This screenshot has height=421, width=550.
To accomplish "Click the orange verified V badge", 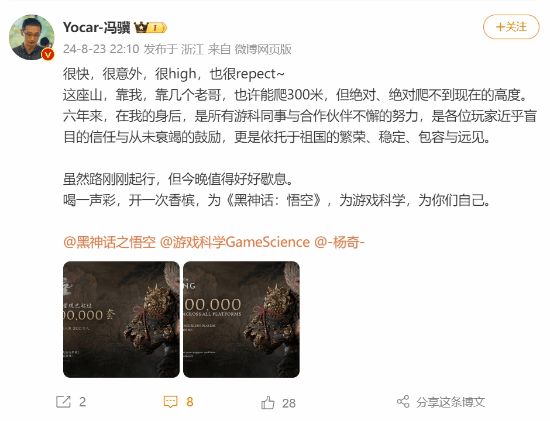I will 48,54.
